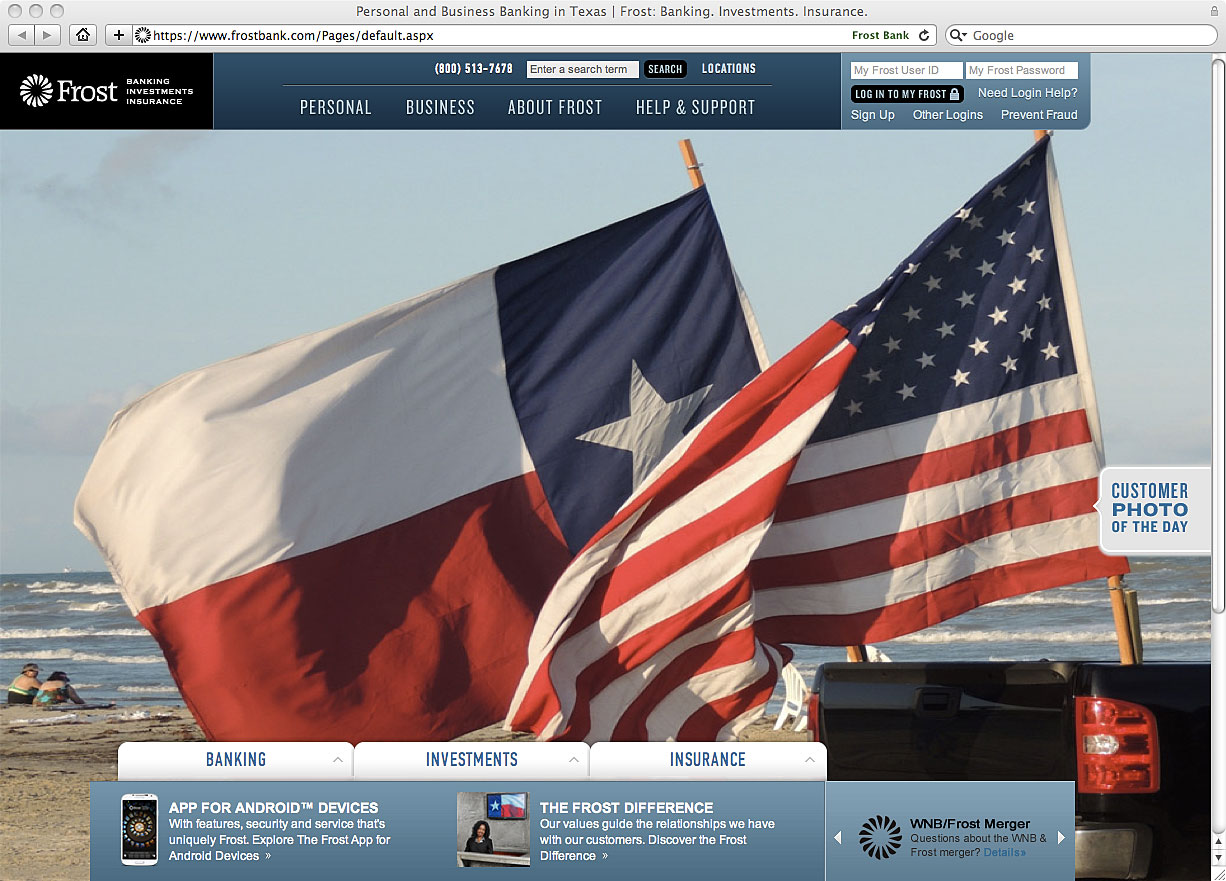The image size is (1226, 881).
Task: Click the Prevent Fraud link
Action: (x=1039, y=115)
